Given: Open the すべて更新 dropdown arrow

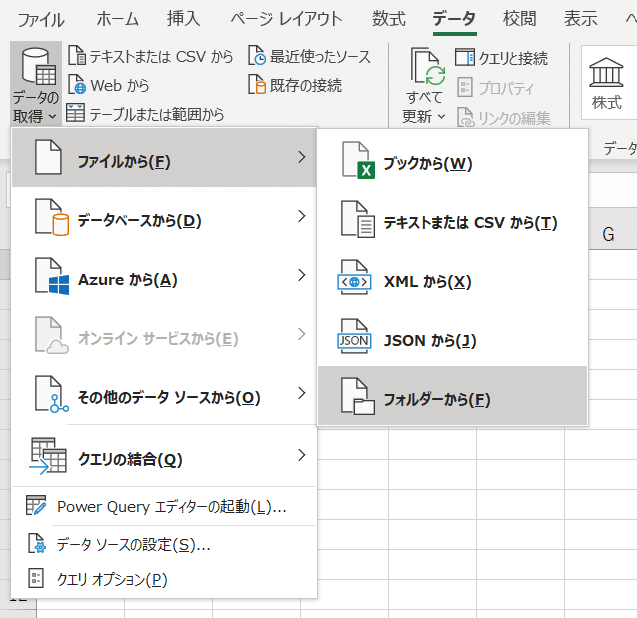Looking at the screenshot, I should coord(441,117).
